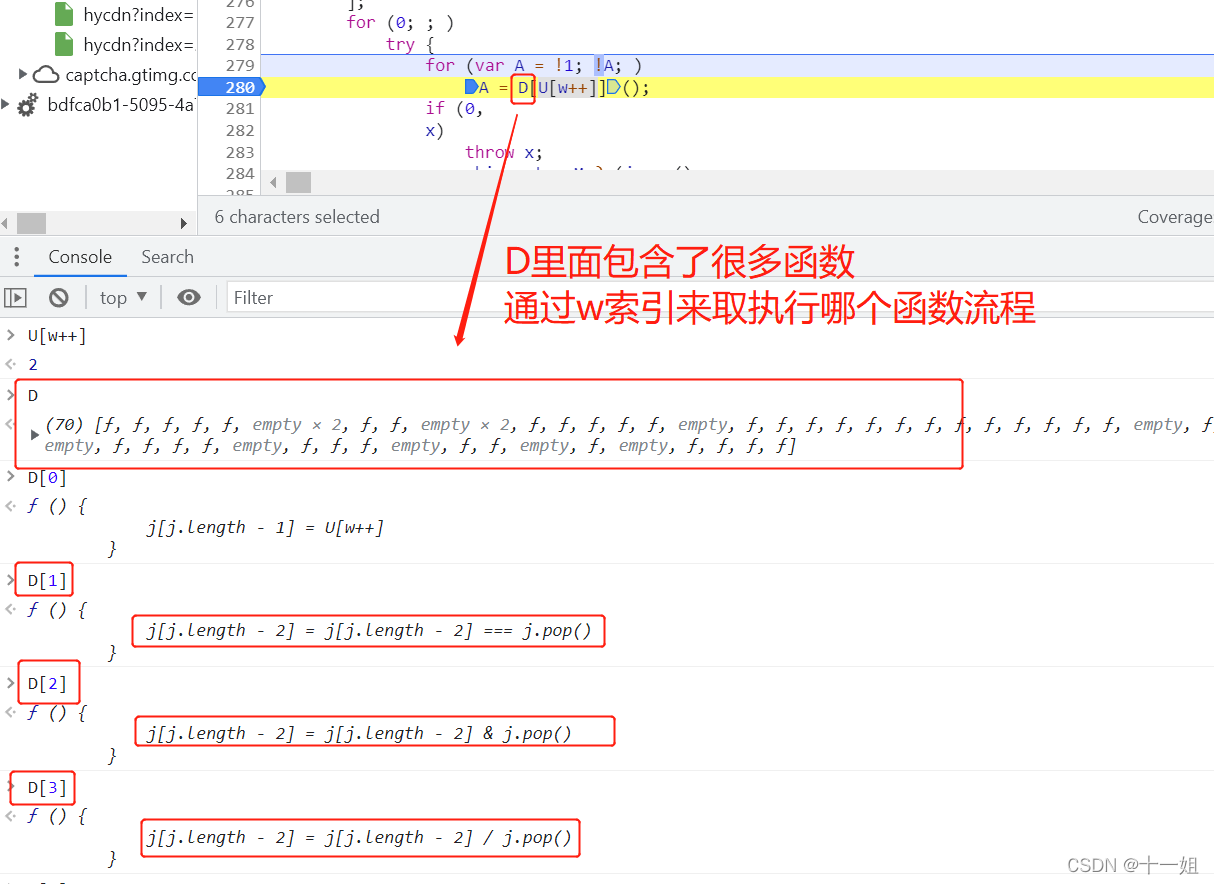1214x884 pixels.
Task: Clear the console with the ban icon
Action: pyautogui.click(x=59, y=297)
